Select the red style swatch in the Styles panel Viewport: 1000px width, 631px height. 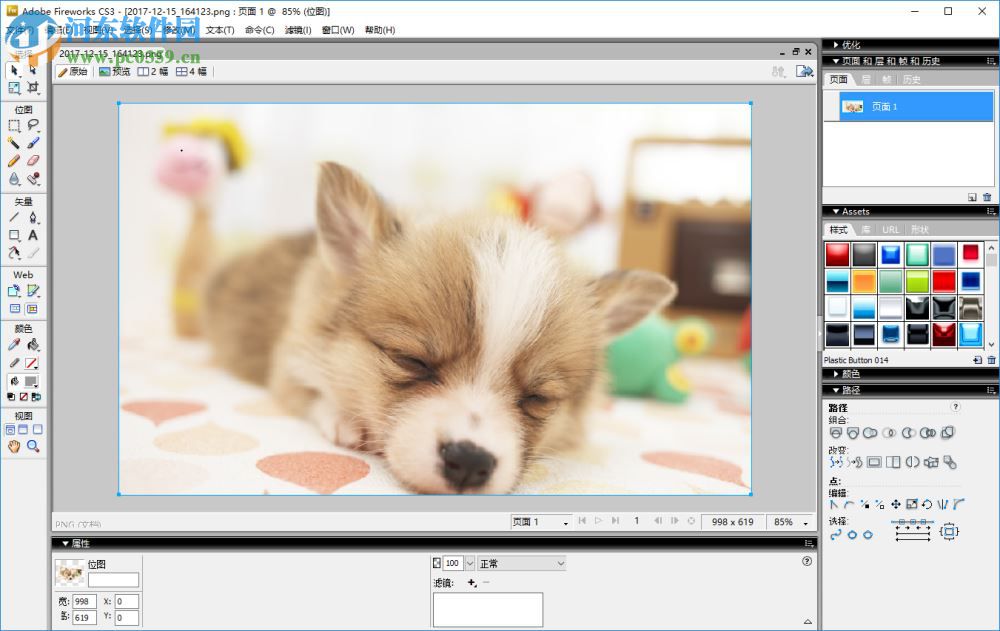click(836, 253)
